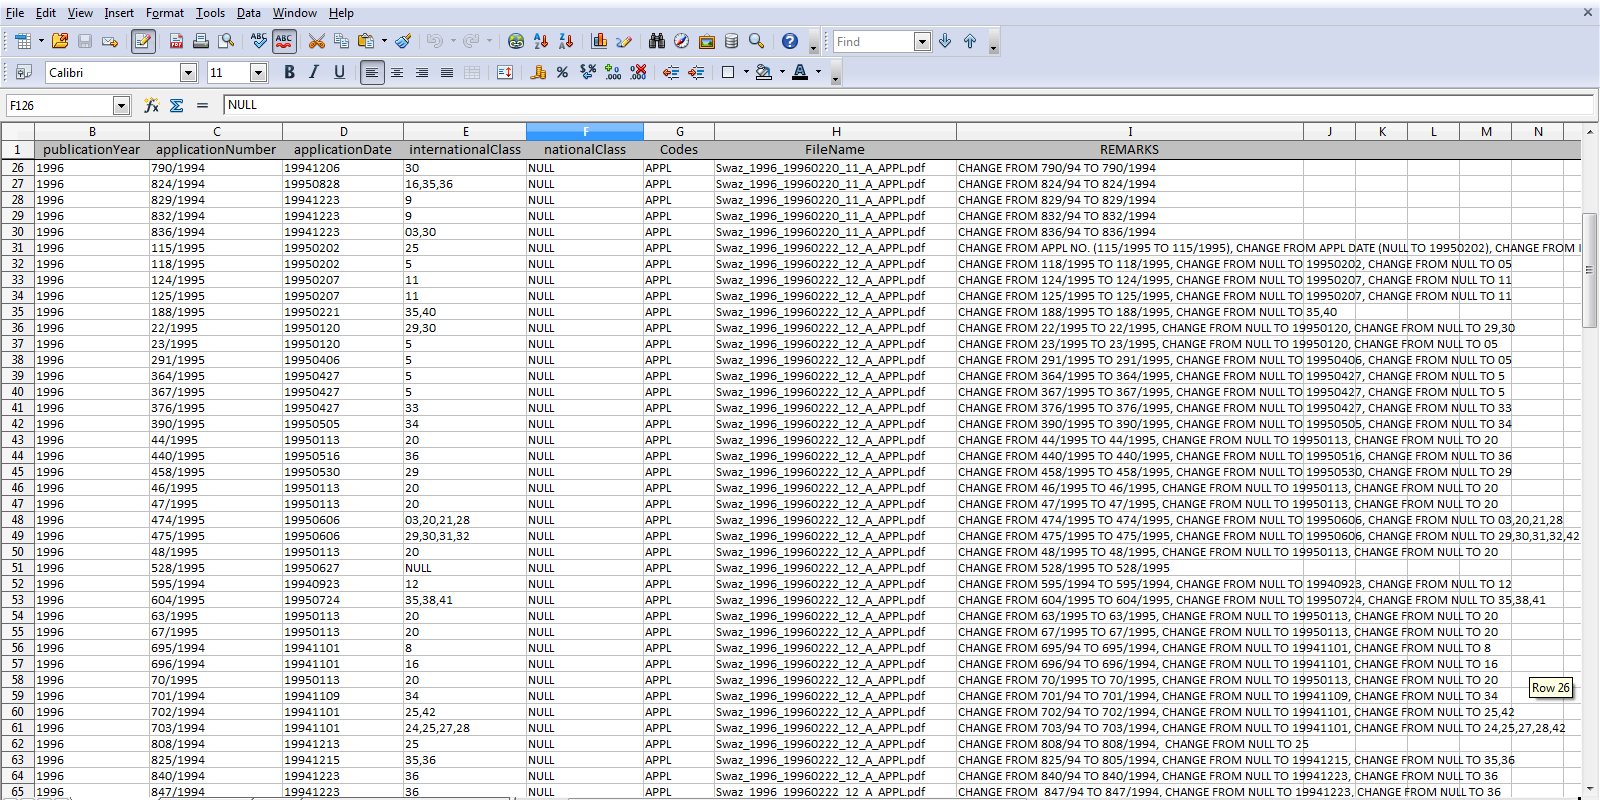Open the File menu
Screen dimensions: 1600x800
(x=15, y=13)
